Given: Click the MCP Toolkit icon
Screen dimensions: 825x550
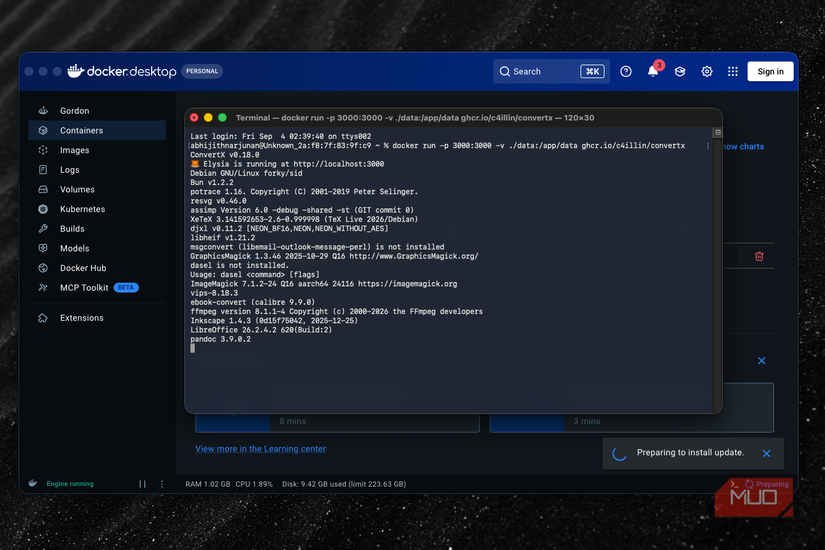Looking at the screenshot, I should pos(43,287).
